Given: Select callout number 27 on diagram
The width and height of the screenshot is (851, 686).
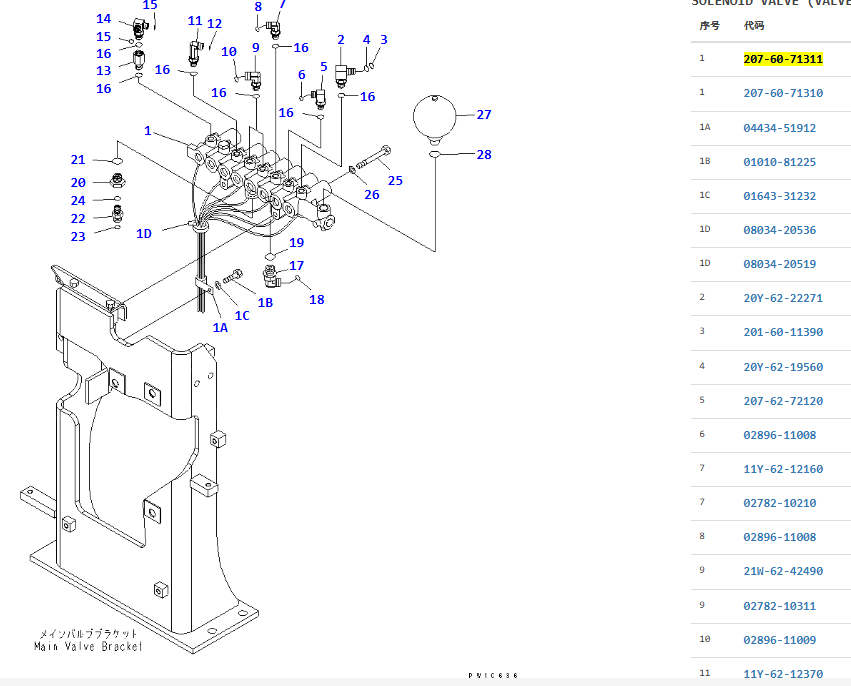Looking at the screenshot, I should [484, 115].
